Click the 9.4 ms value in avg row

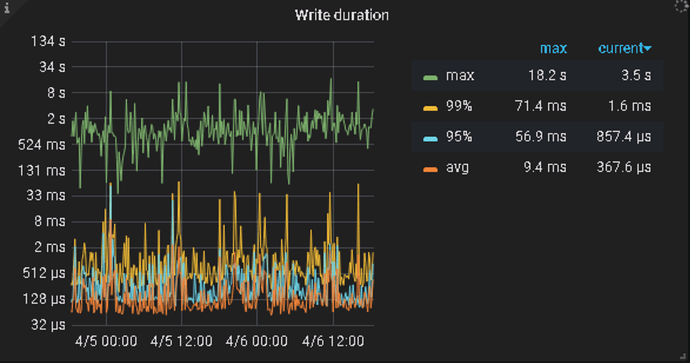(x=545, y=168)
